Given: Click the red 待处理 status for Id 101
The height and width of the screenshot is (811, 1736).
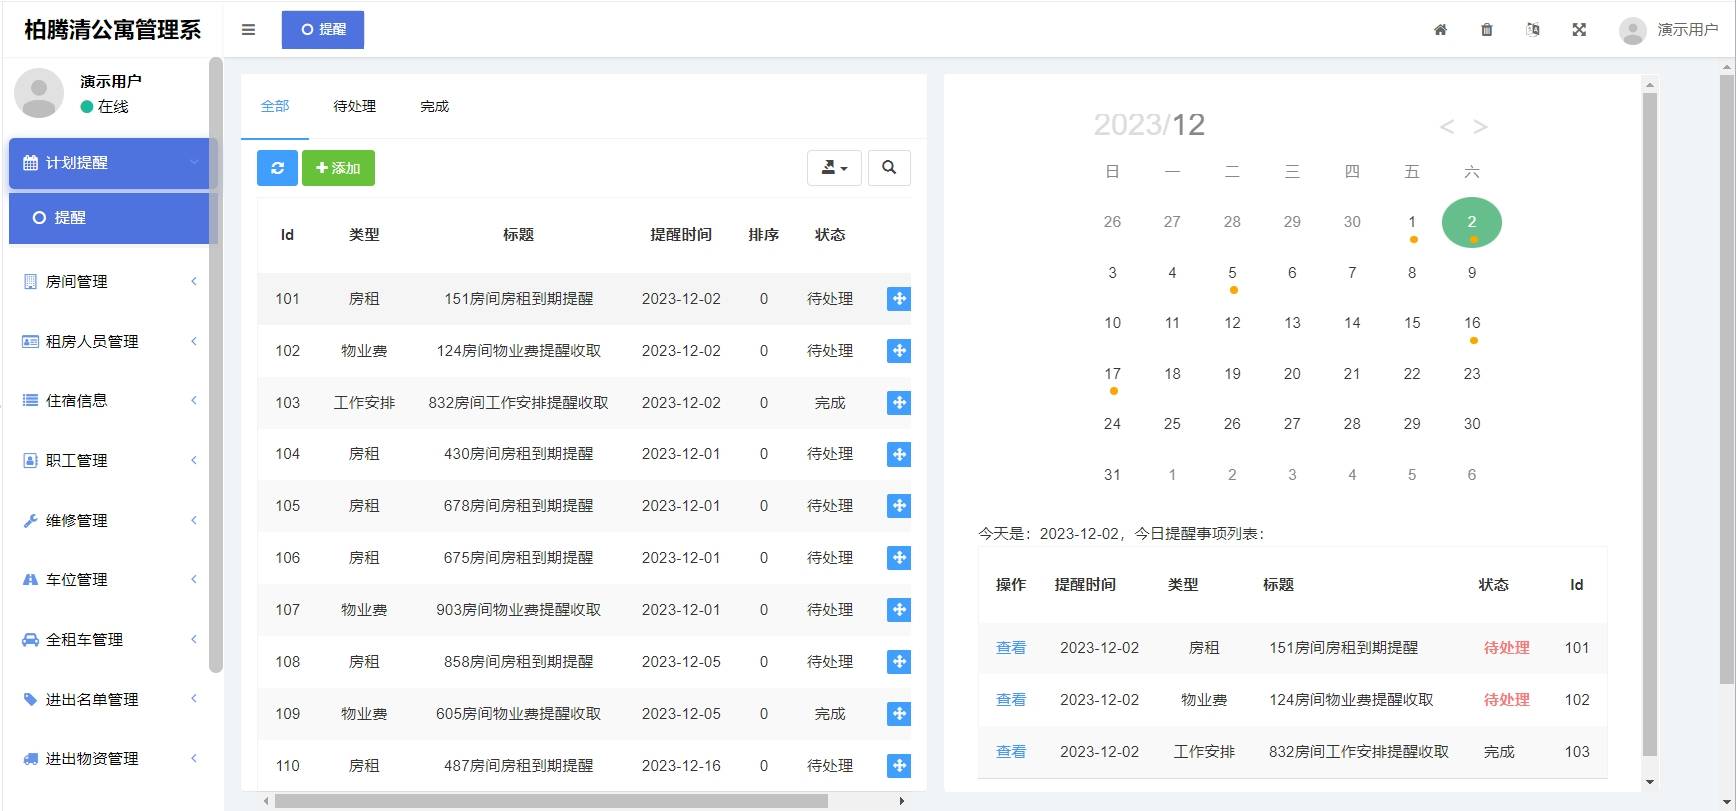Looking at the screenshot, I should [x=1506, y=648].
